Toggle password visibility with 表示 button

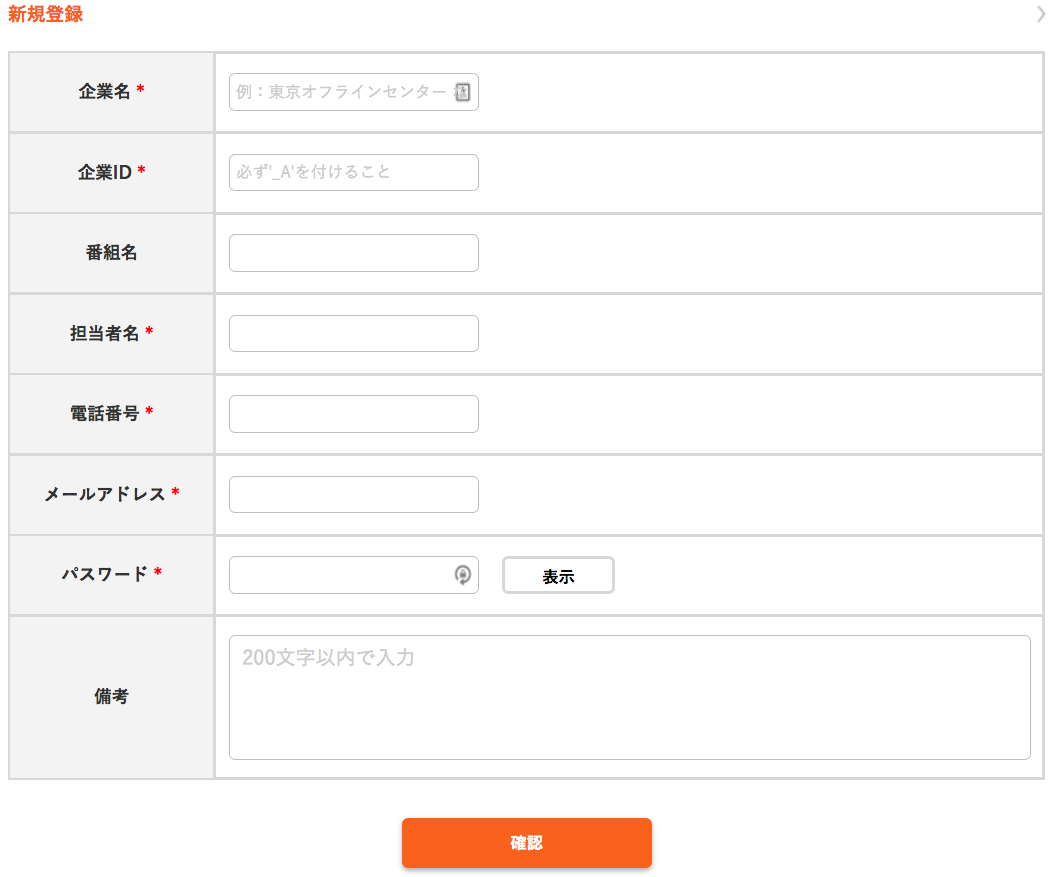558,576
